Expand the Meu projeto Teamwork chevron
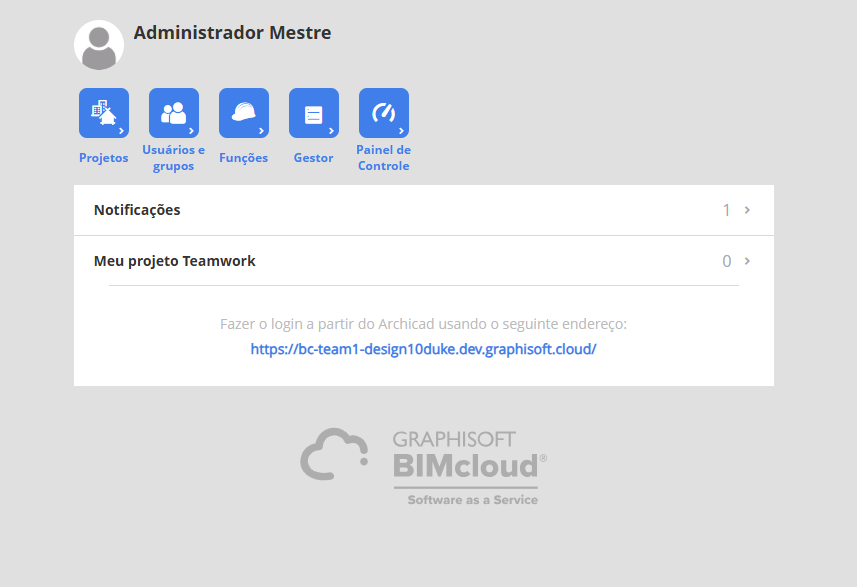The height and width of the screenshot is (587, 857). [747, 261]
